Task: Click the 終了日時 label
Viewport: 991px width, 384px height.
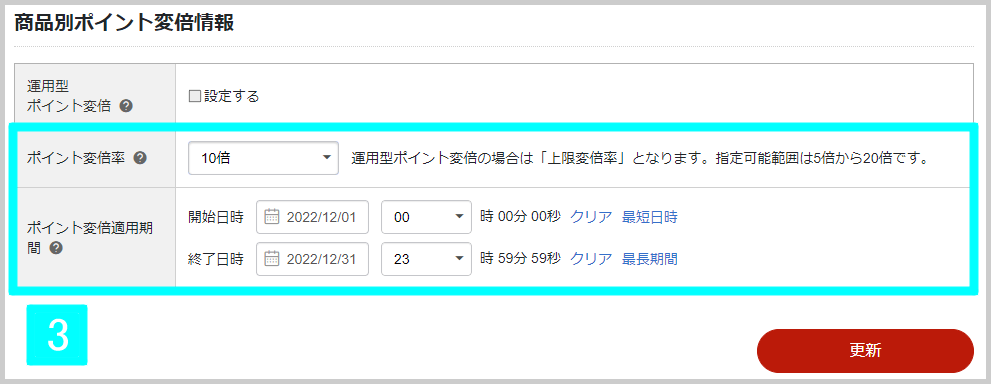Action: tap(216, 259)
